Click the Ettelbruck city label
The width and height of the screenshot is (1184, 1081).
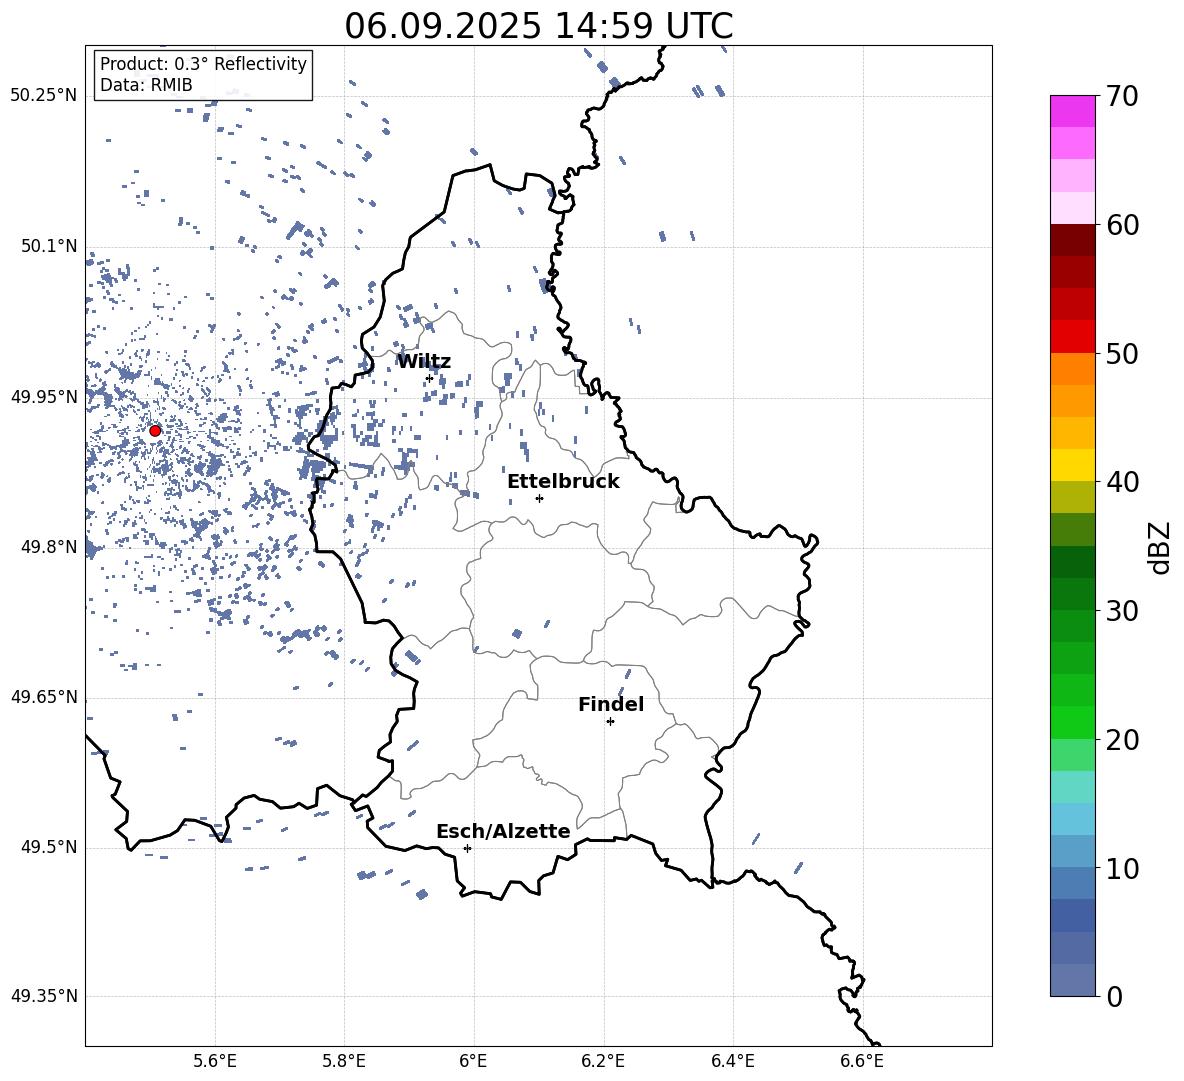click(563, 481)
